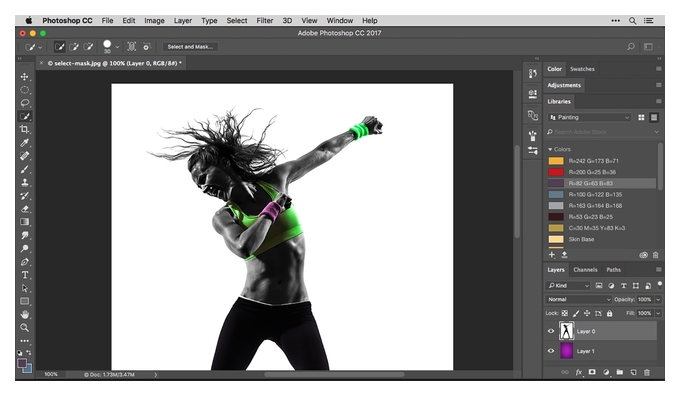Hide Layer 0 with its eye icon
The image size is (680, 396).
pyautogui.click(x=551, y=331)
